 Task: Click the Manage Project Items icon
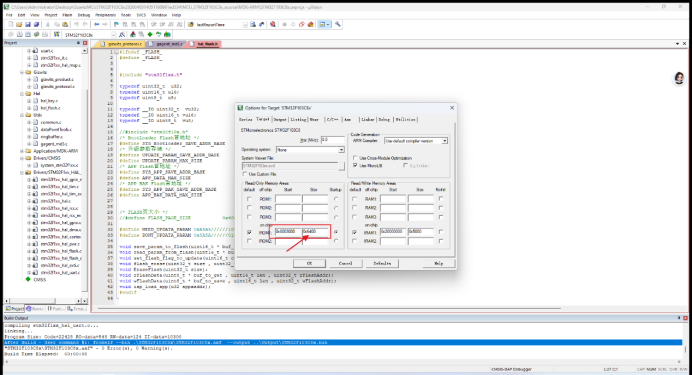[x=133, y=34]
